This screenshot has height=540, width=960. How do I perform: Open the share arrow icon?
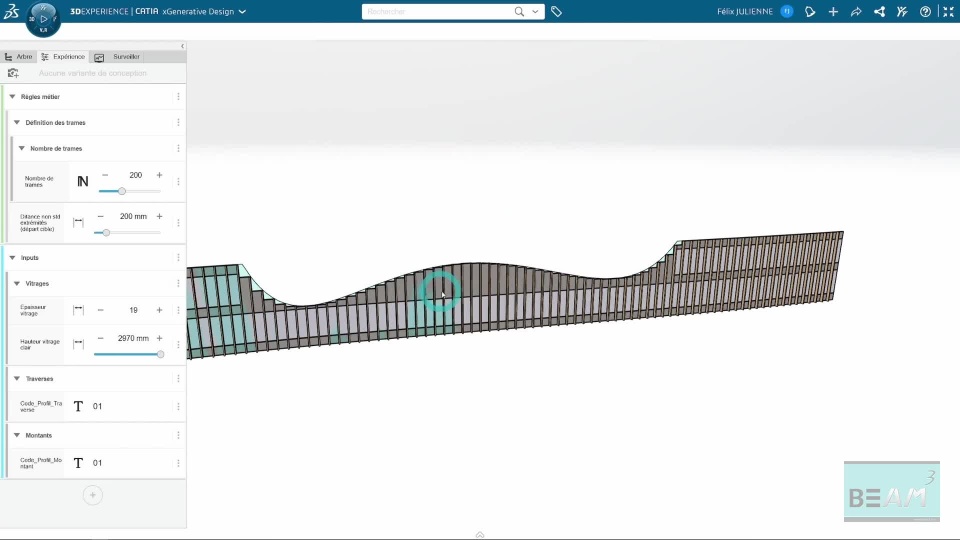856,12
